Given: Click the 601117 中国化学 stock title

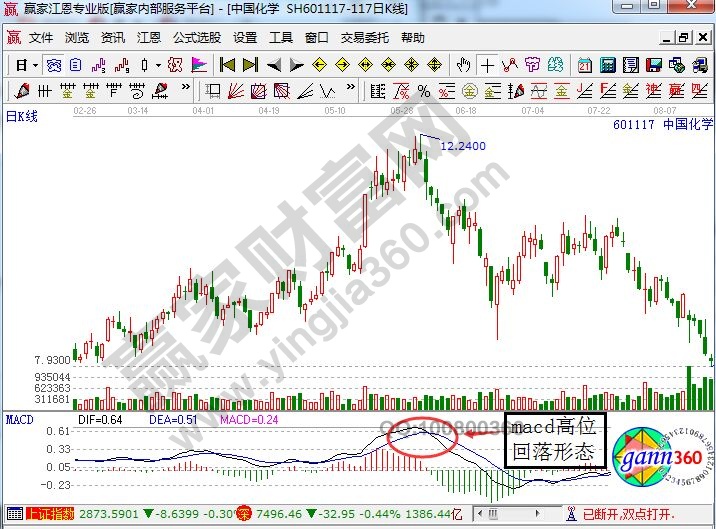Looking at the screenshot, I should pos(660,125).
